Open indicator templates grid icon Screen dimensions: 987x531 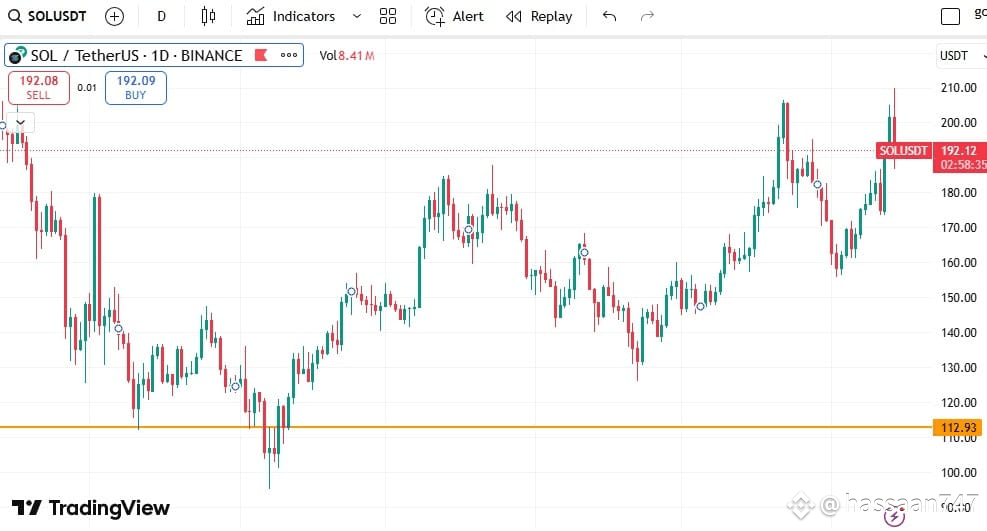click(x=388, y=16)
